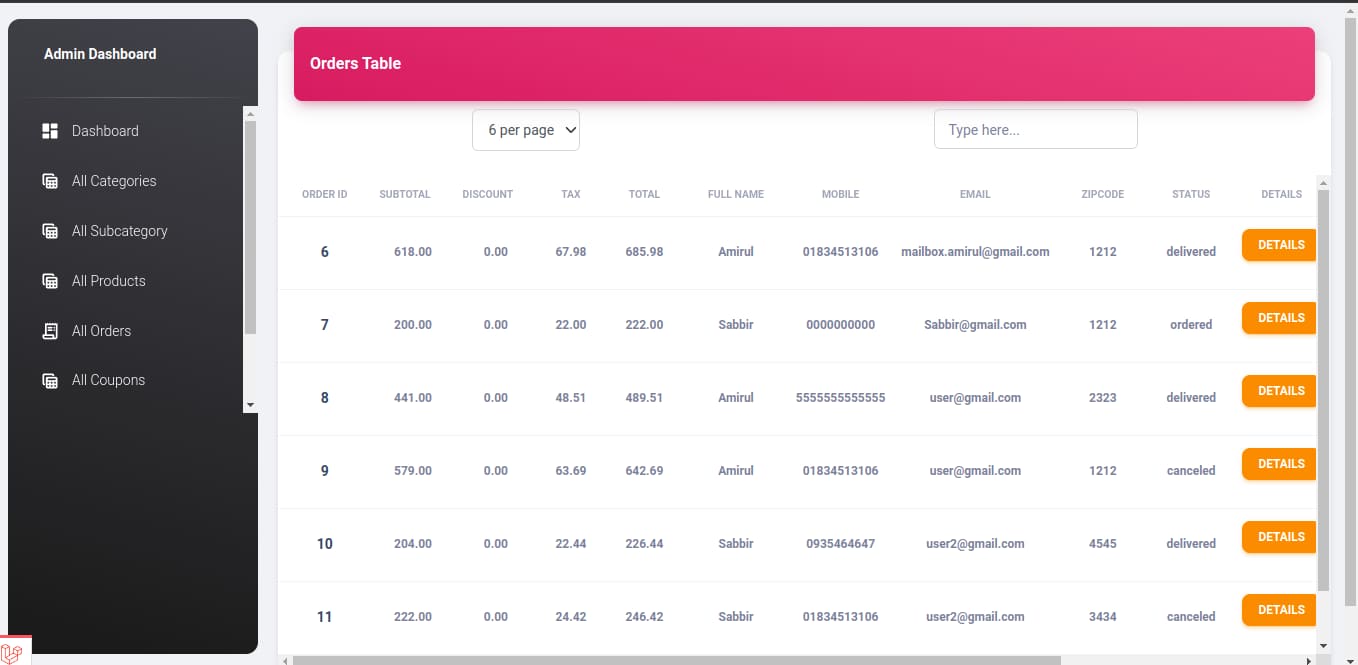This screenshot has width=1358, height=665.
Task: Click the All Orders document icon
Action: (x=49, y=330)
